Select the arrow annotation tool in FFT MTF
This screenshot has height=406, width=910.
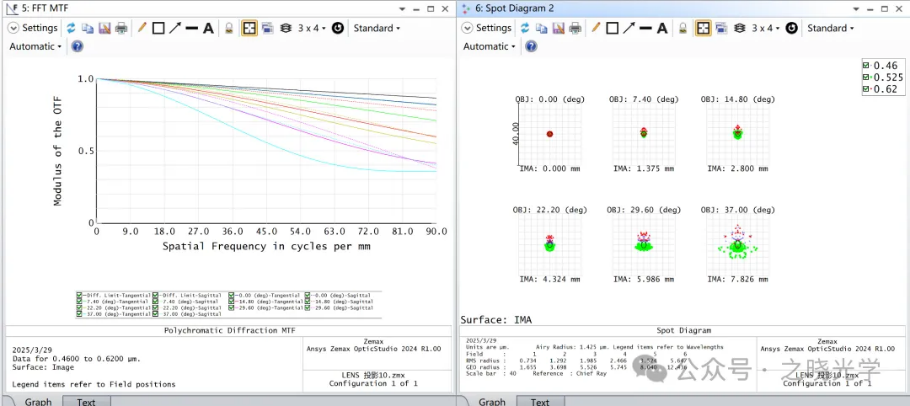click(175, 28)
